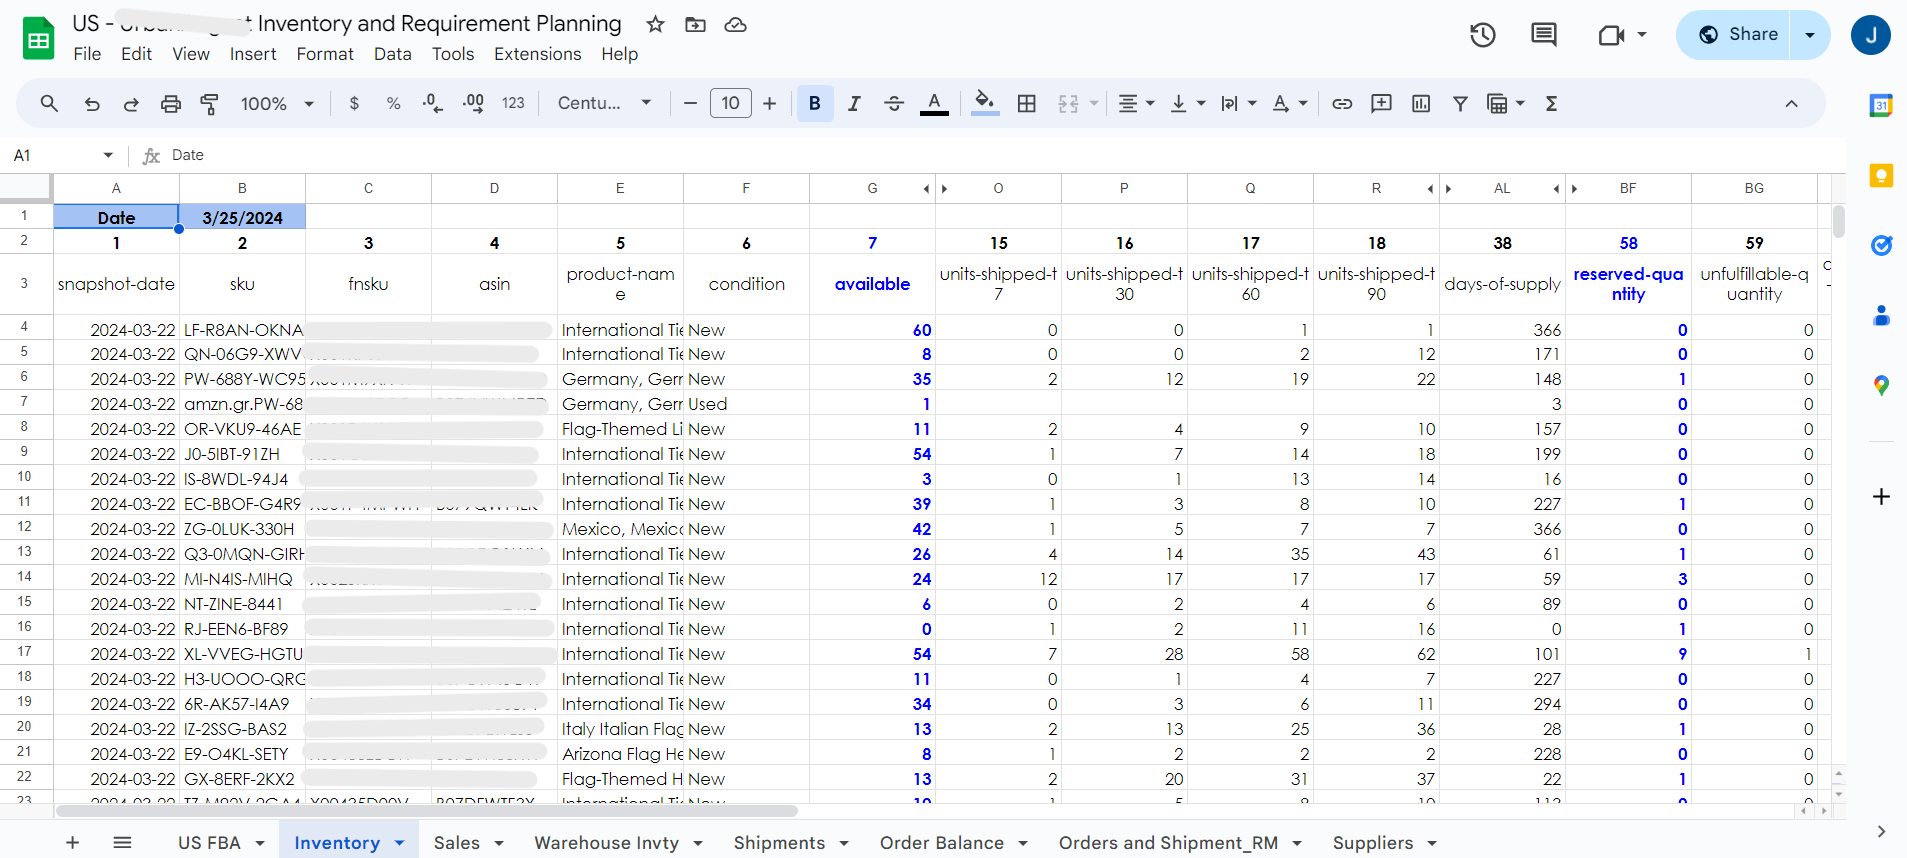Decrease decimal places icon
This screenshot has width=1907, height=858.
433,103
